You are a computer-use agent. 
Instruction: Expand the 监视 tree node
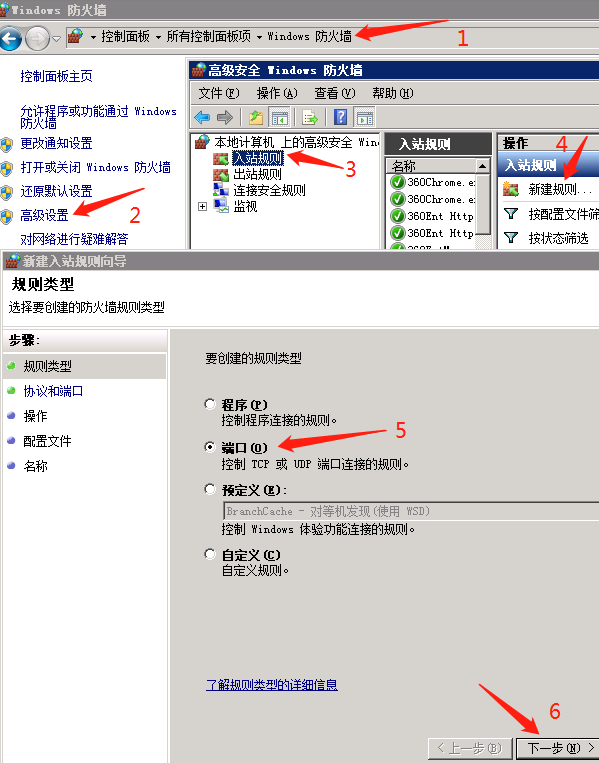[202, 206]
